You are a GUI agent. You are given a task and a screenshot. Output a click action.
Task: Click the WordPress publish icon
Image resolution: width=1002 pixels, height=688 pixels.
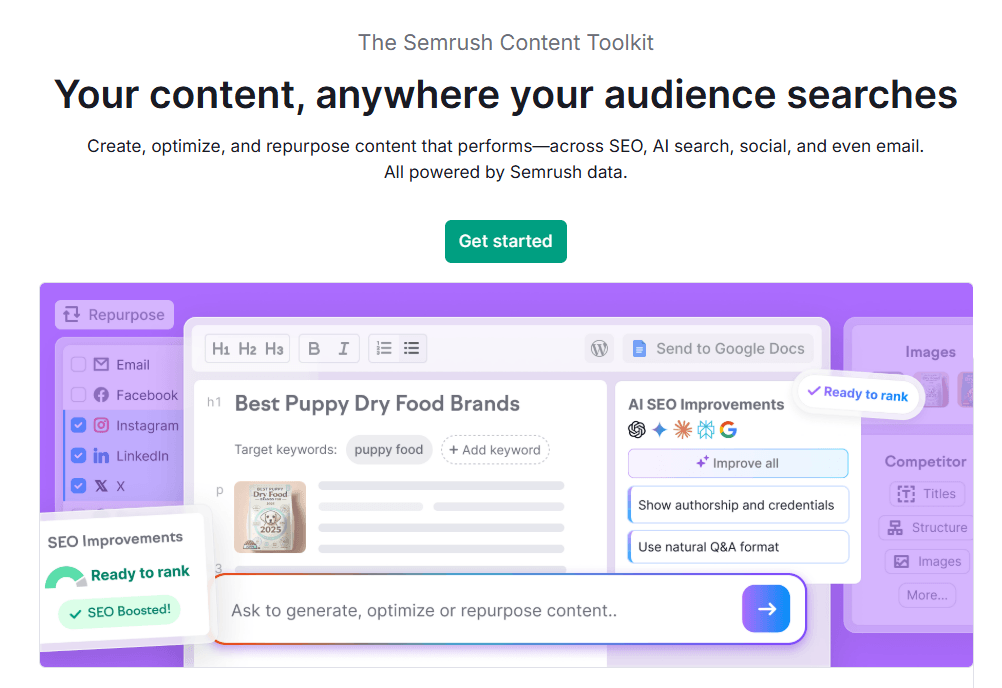pyautogui.click(x=599, y=348)
